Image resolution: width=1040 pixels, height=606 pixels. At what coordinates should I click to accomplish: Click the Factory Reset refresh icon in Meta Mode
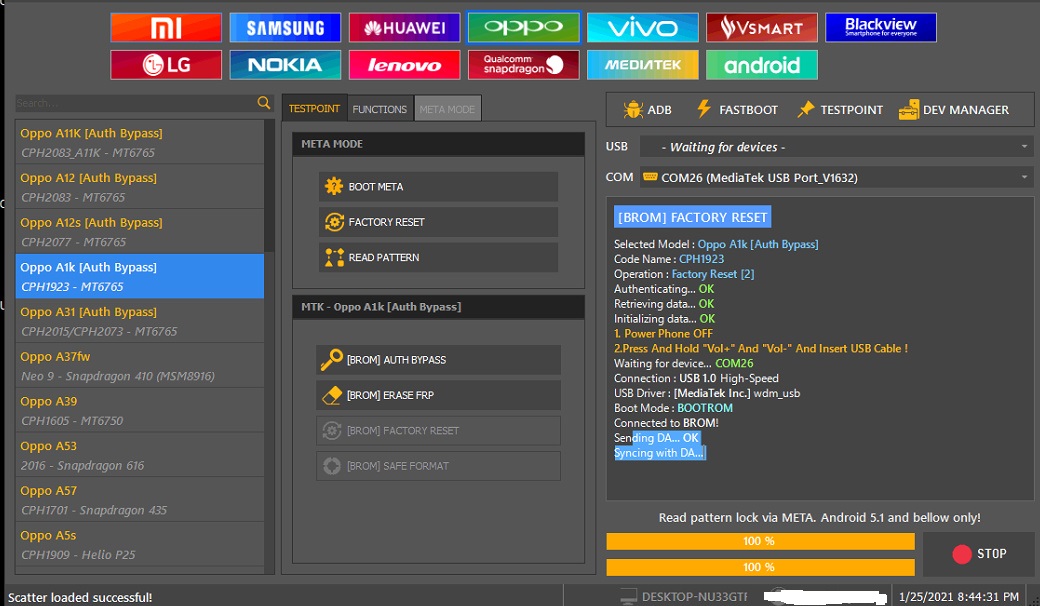[x=334, y=222]
